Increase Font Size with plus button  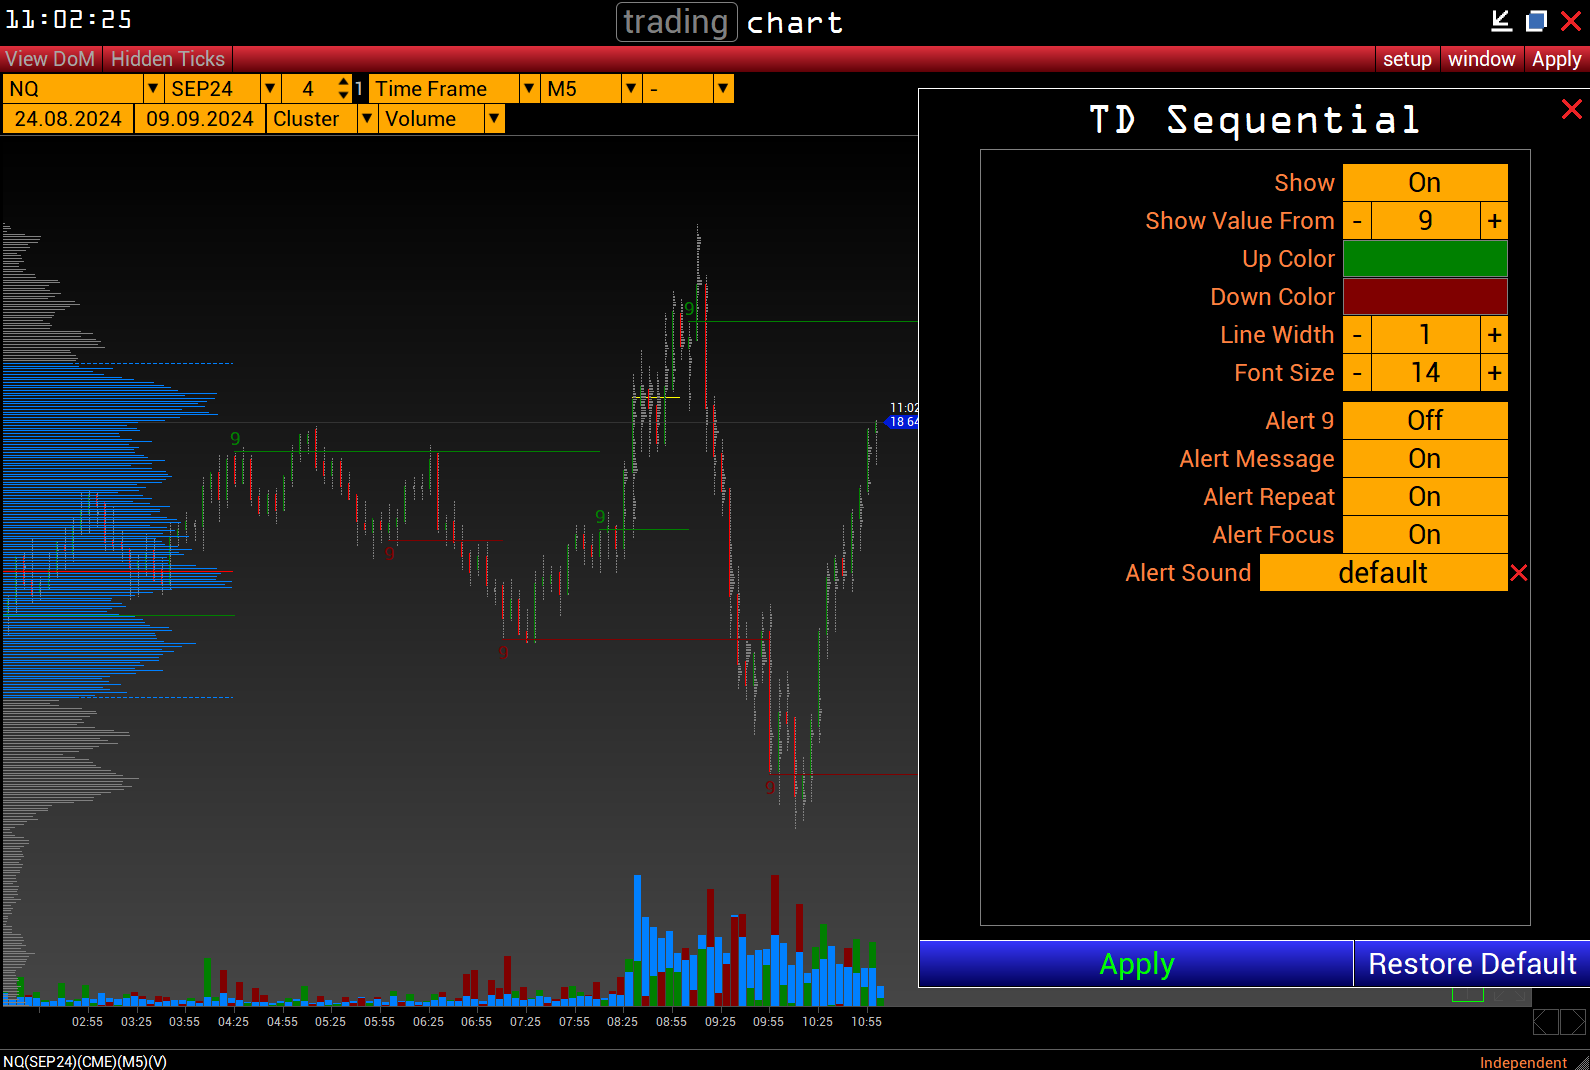(1494, 373)
